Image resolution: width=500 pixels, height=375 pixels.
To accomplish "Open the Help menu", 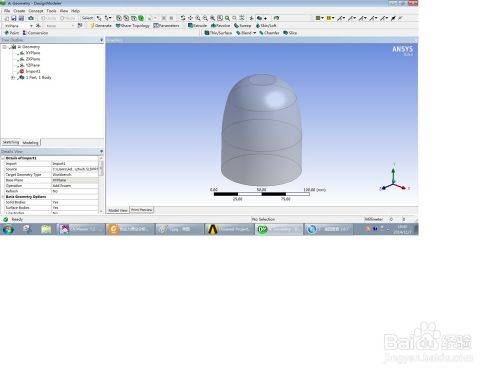I will coord(75,11).
